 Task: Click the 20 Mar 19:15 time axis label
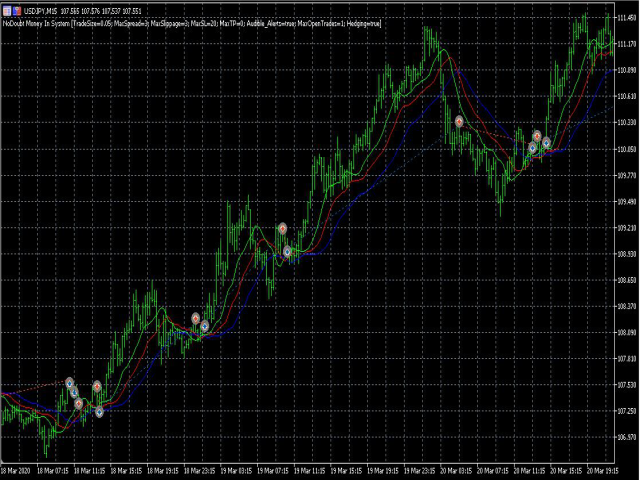[x=603, y=471]
